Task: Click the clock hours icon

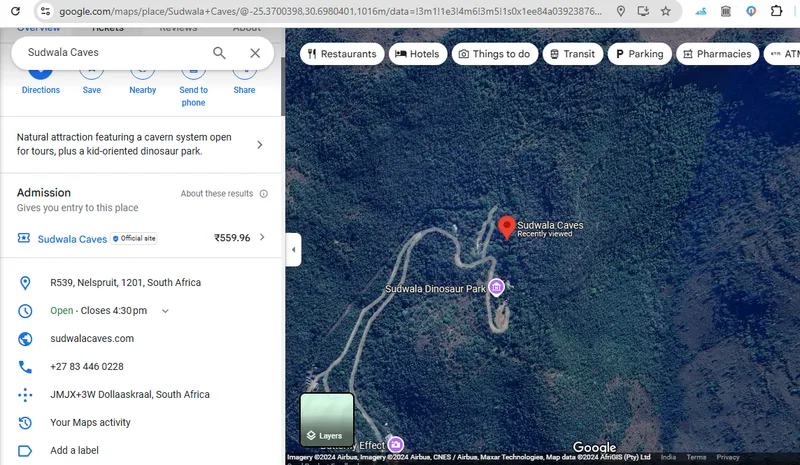Action: click(25, 311)
